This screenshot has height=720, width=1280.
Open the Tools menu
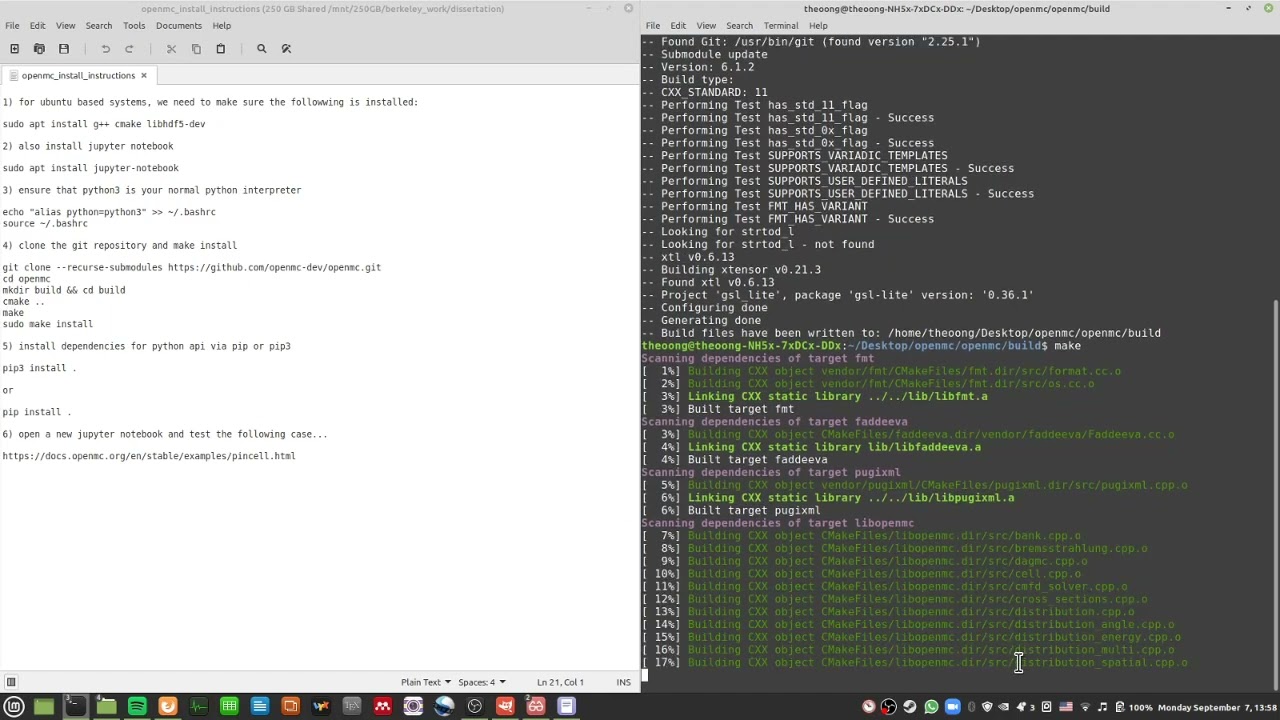point(134,25)
